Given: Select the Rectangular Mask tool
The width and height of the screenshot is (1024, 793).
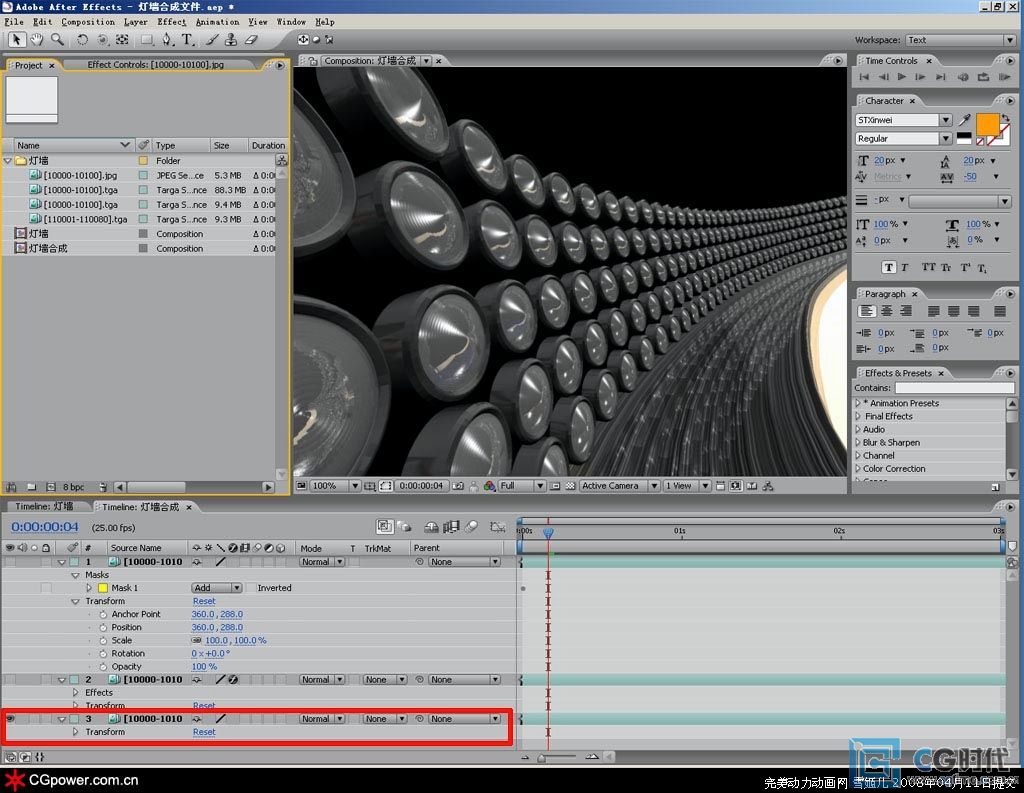Looking at the screenshot, I should pyautogui.click(x=147, y=40).
